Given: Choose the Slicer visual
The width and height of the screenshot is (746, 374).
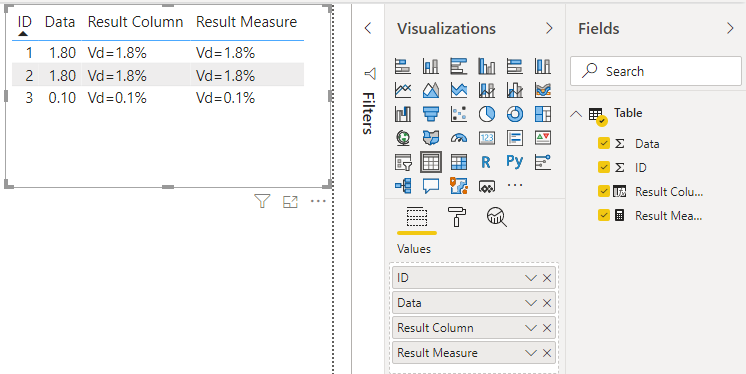Looking at the screenshot, I should pos(403,162).
